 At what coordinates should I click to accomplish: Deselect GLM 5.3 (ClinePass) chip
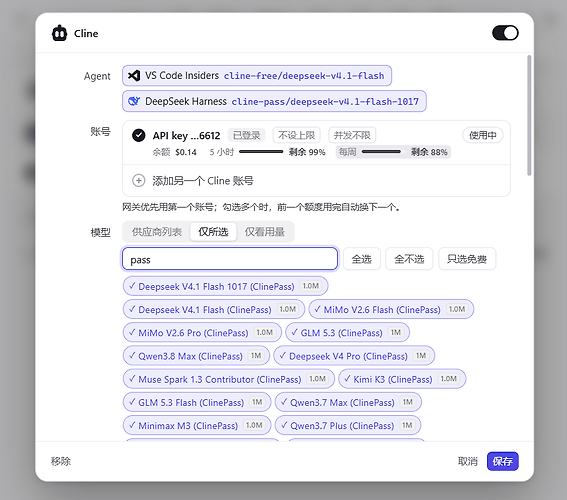coord(348,333)
